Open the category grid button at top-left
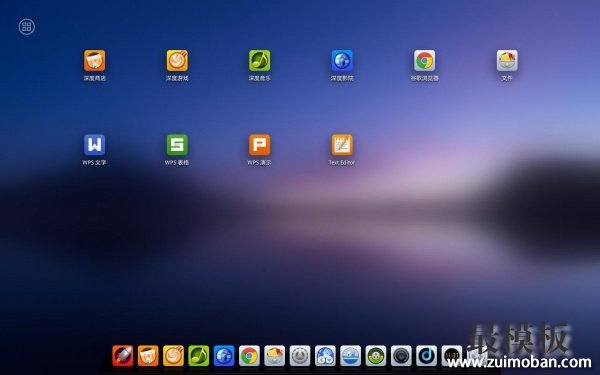The image size is (600, 375). pyautogui.click(x=27, y=27)
